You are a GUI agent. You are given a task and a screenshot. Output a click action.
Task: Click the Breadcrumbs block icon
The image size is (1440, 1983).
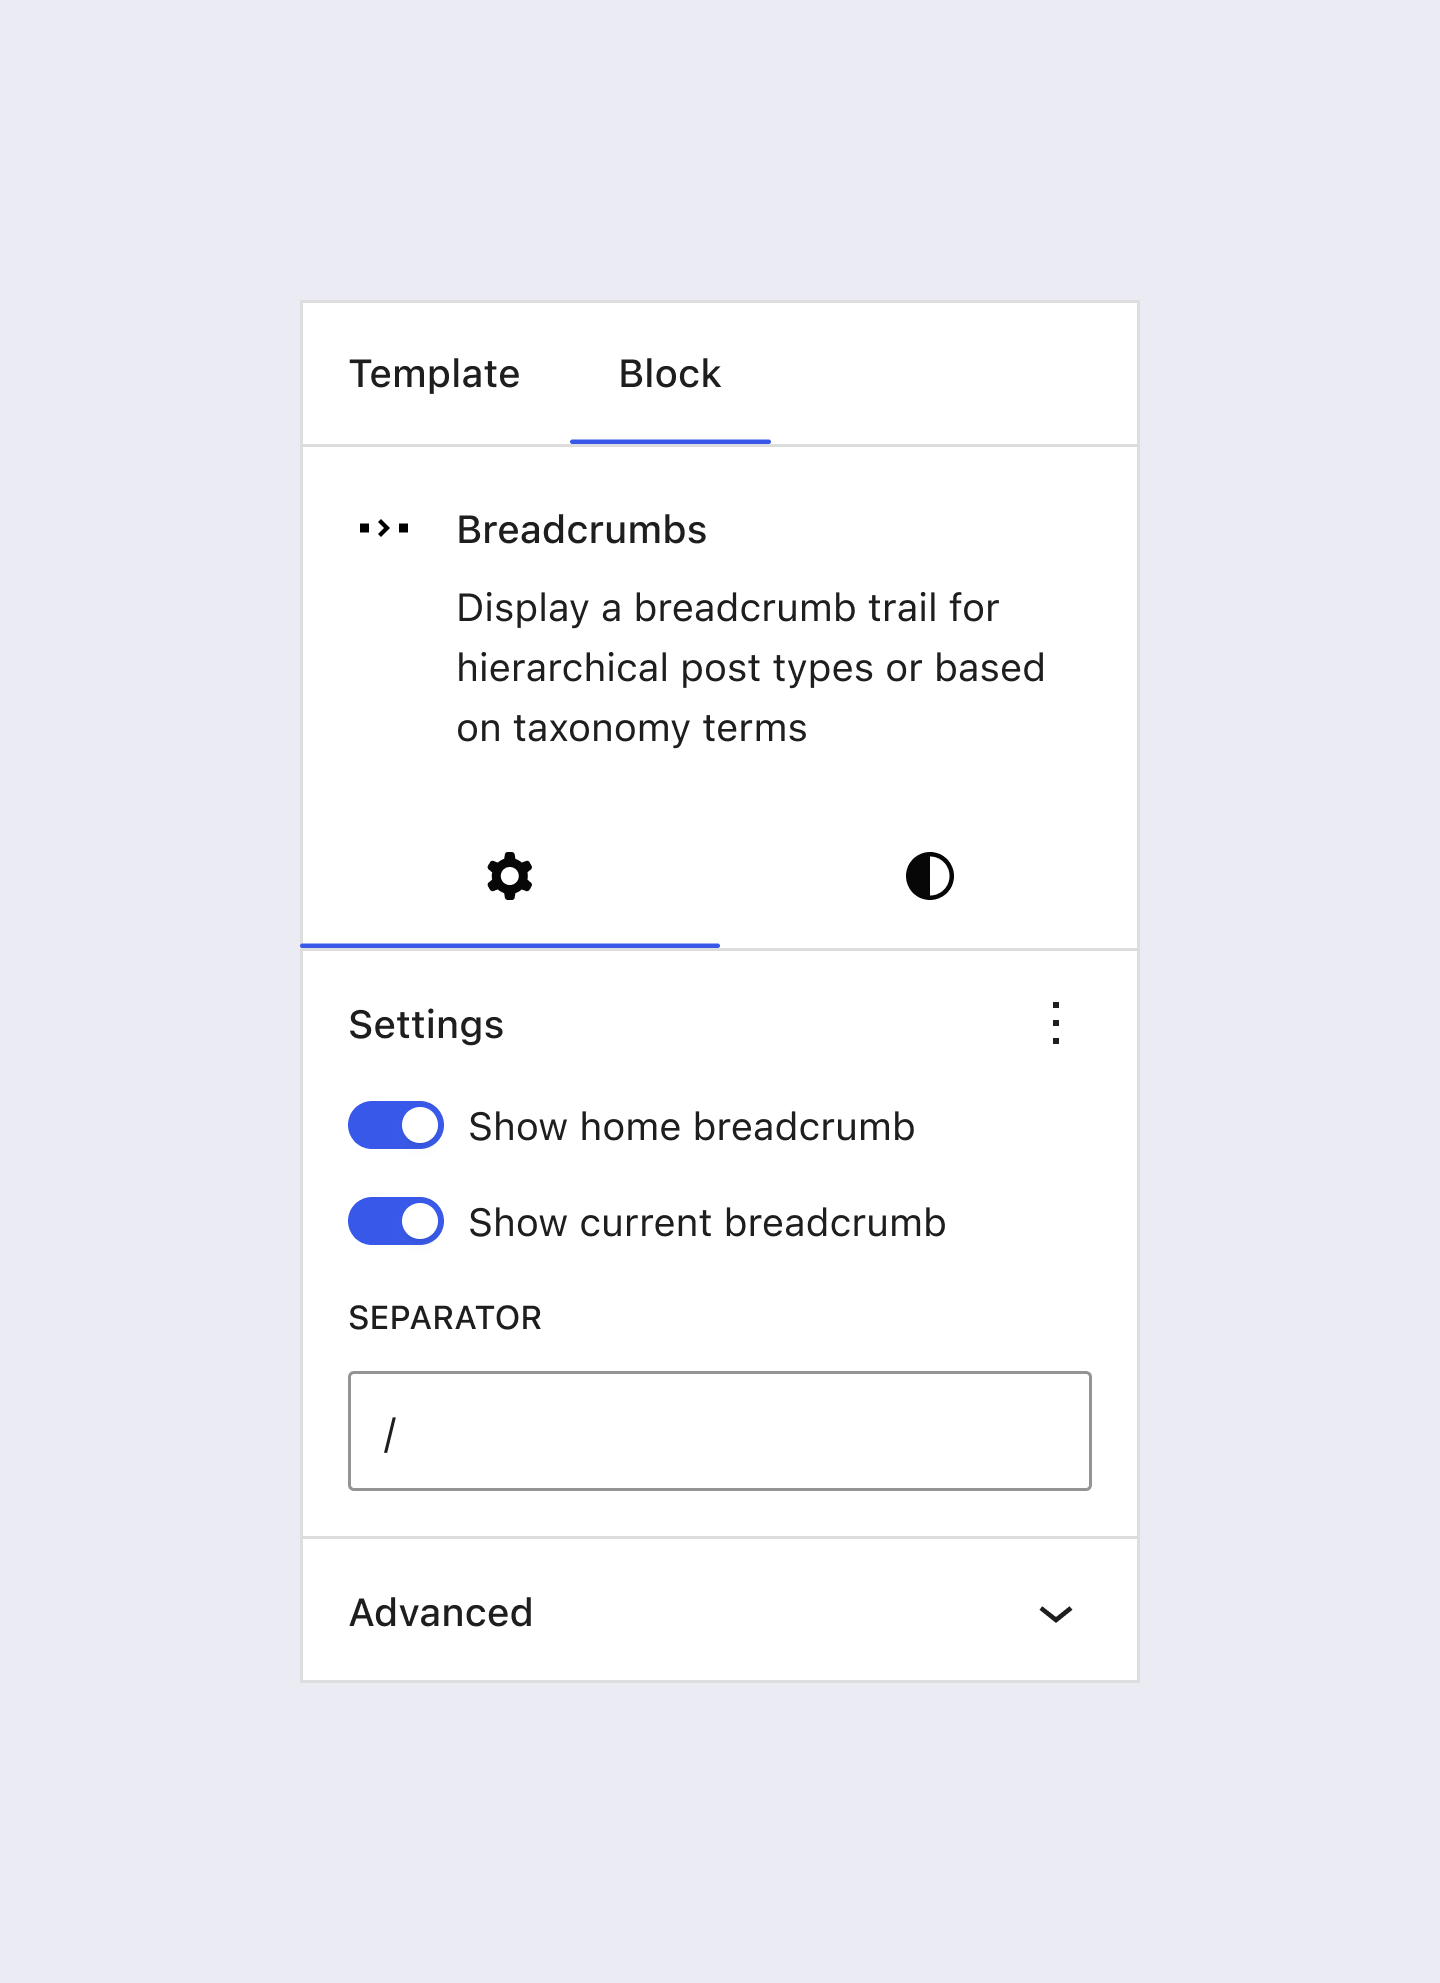pyautogui.click(x=384, y=528)
